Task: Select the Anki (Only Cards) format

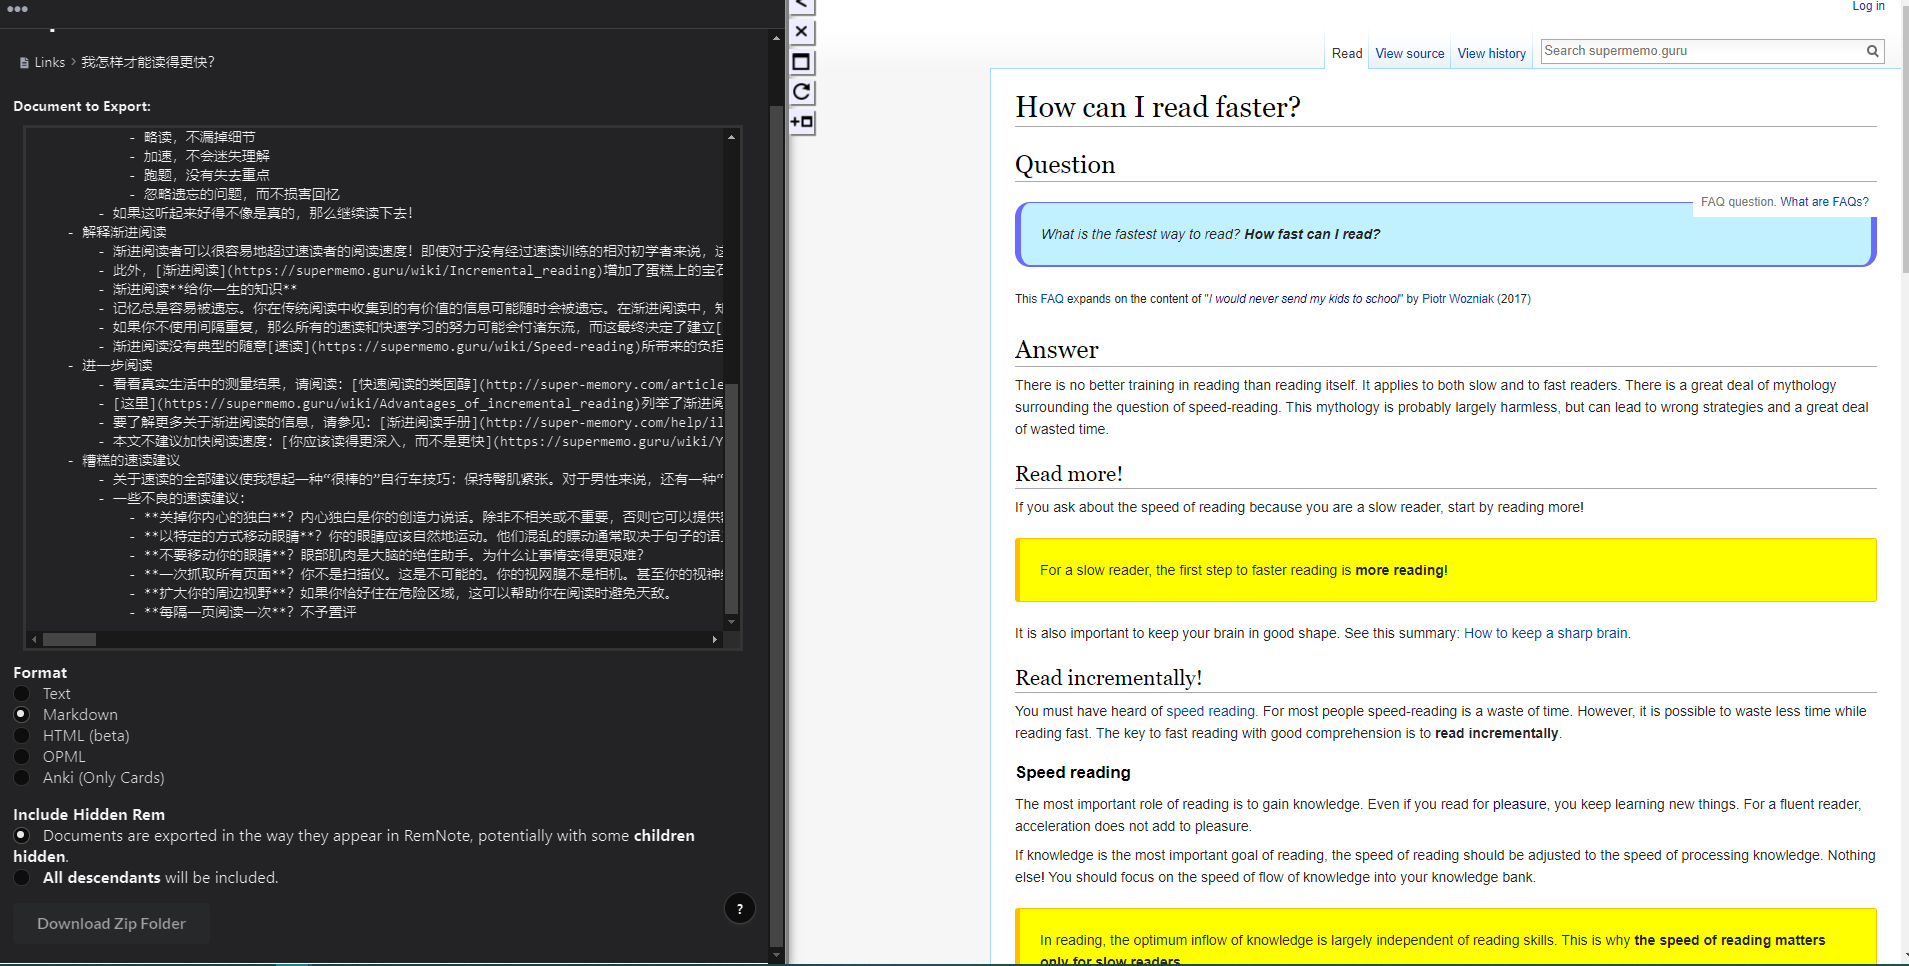Action: (x=21, y=778)
